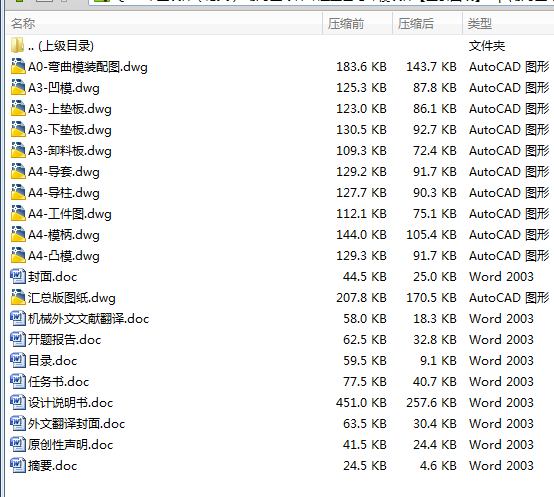Select the A4-导柱.dwg file icon

(18, 193)
